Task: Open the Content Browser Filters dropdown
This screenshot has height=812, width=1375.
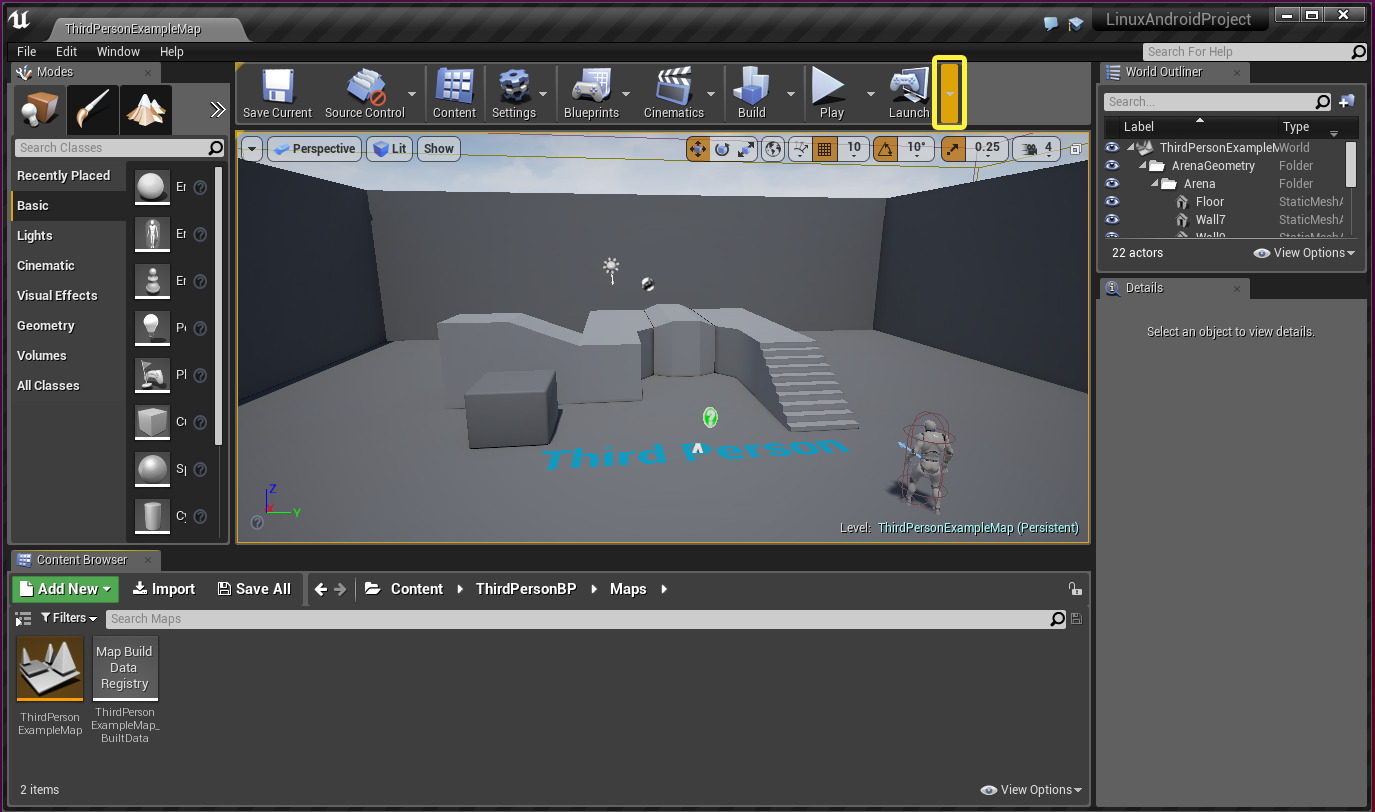Action: [69, 618]
